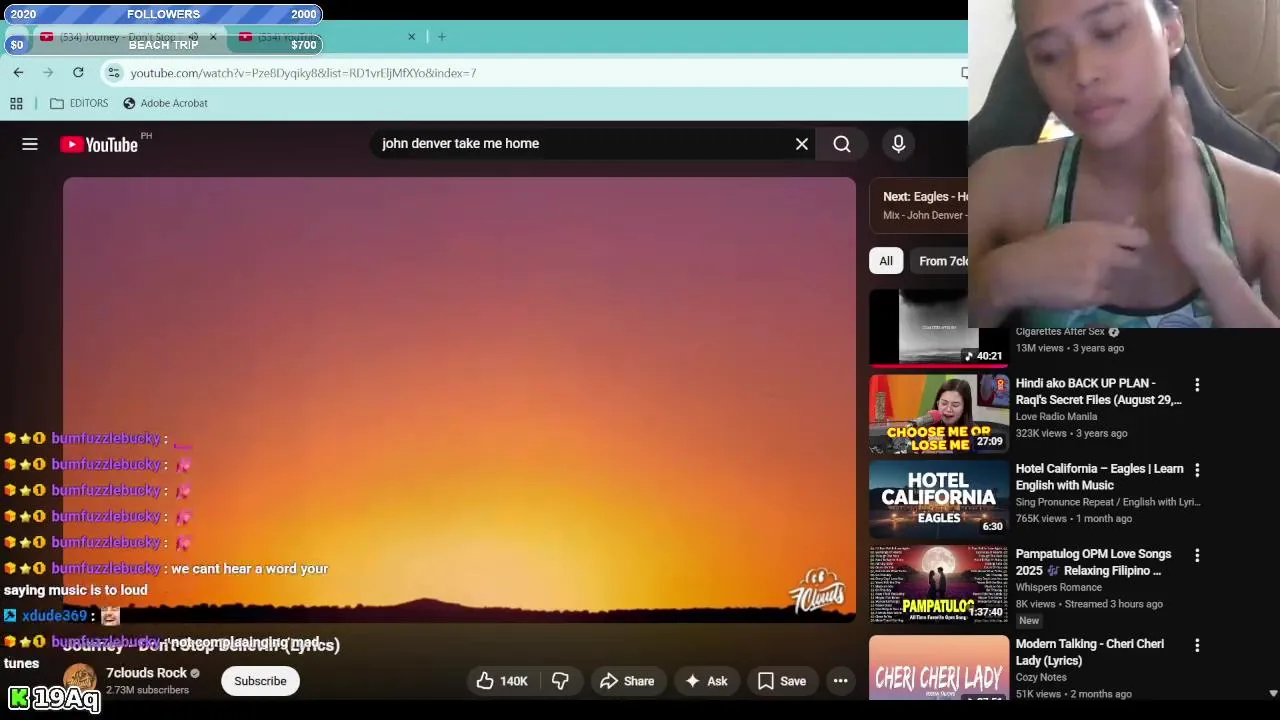The image size is (1280, 720).
Task: Open options for Pampatulog OPM Love Songs
Action: [1197, 555]
